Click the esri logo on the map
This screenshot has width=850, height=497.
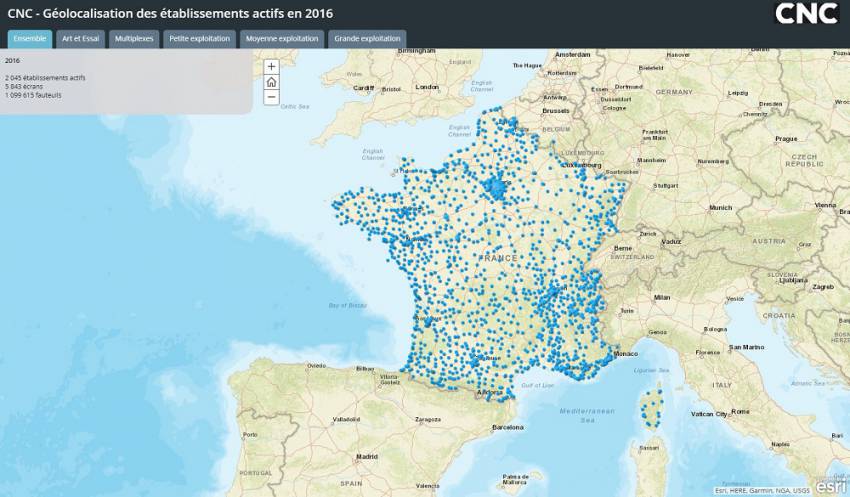[x=828, y=485]
